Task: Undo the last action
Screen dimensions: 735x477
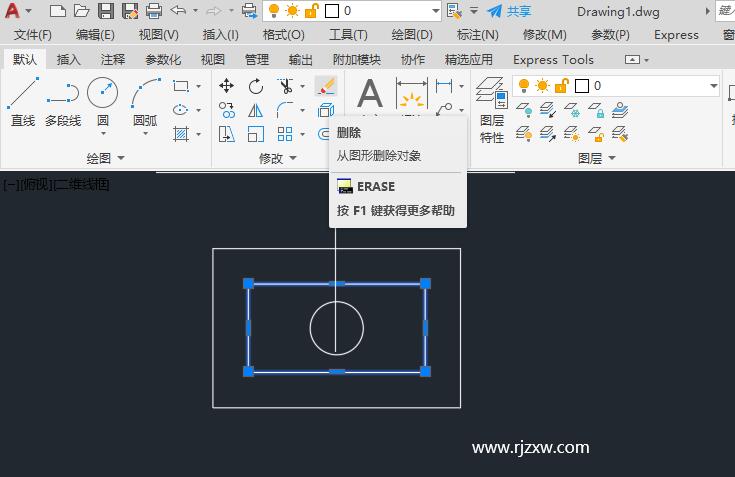Action: [178, 10]
